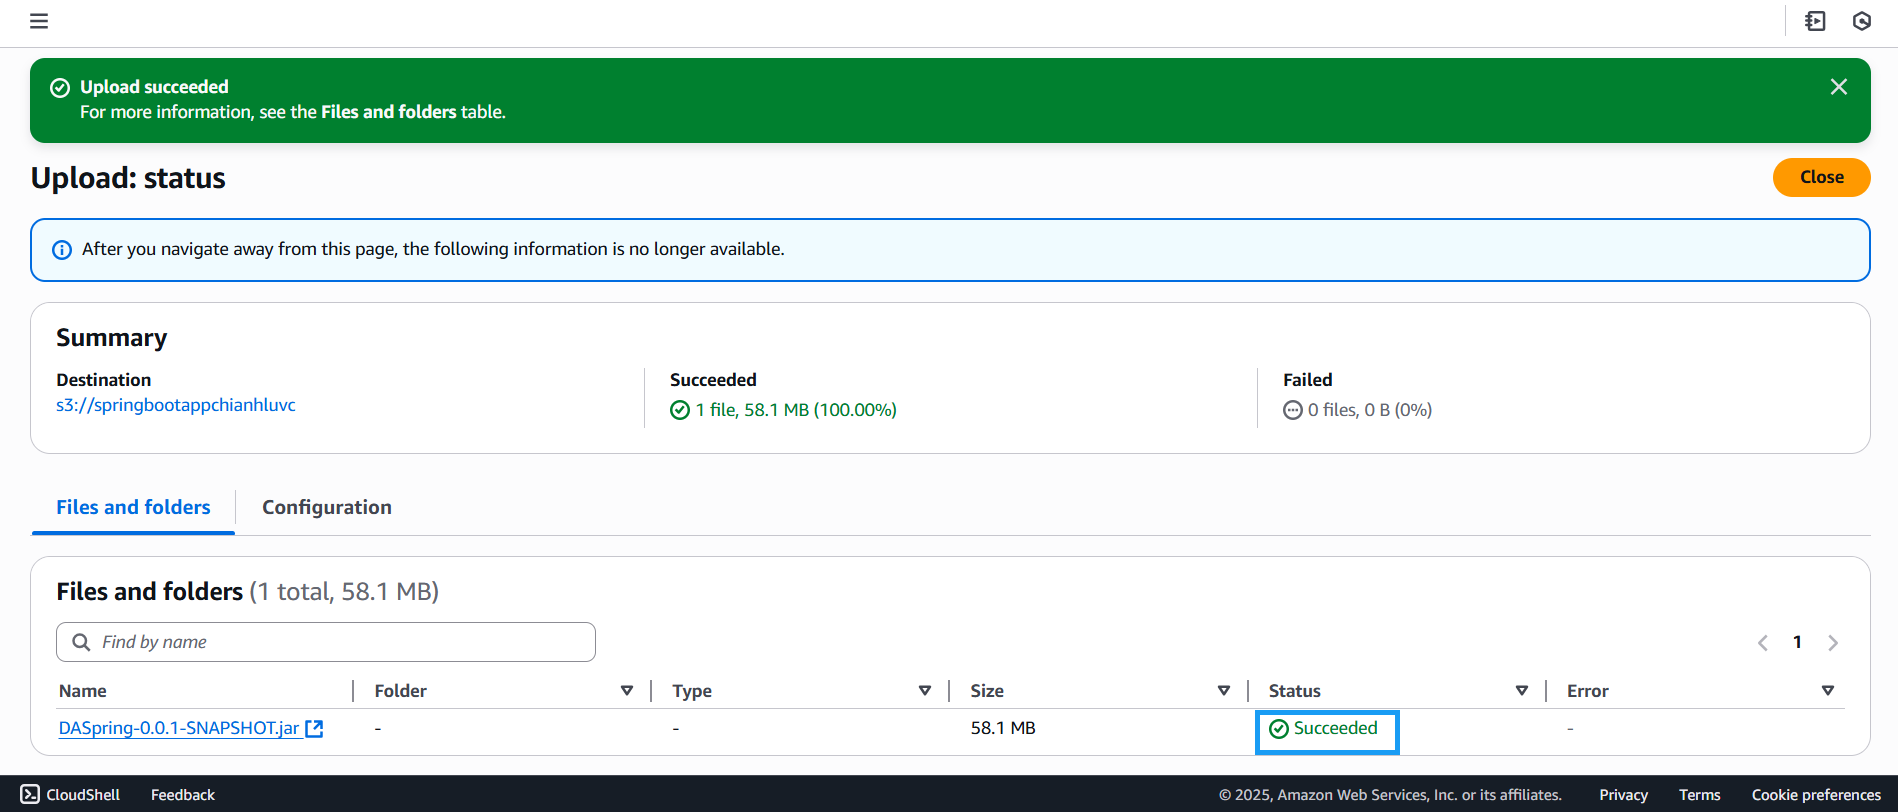This screenshot has height=812, width=1898.
Task: Sort by the Status column arrow
Action: [1522, 691]
